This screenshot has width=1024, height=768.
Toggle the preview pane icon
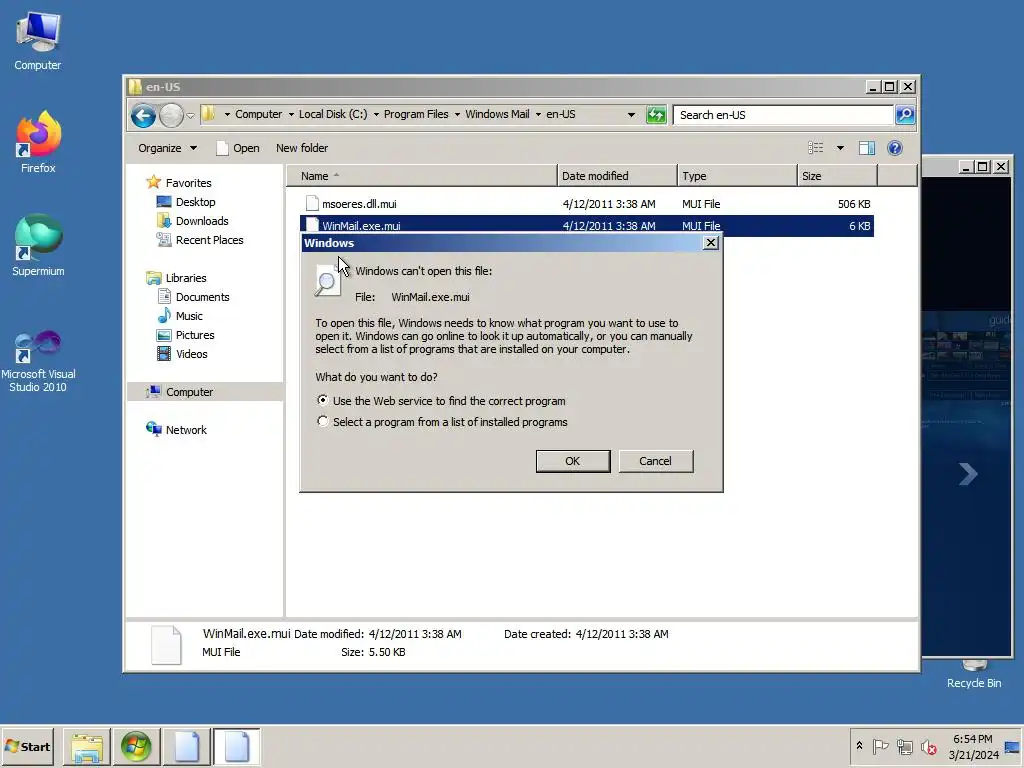tap(867, 148)
